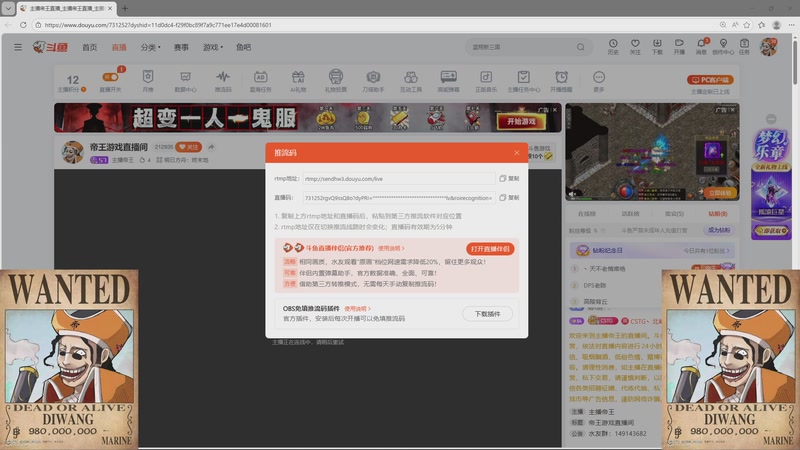Expand the 游戏 dropdown menu
Image resolution: width=800 pixels, height=450 pixels.
(213, 47)
